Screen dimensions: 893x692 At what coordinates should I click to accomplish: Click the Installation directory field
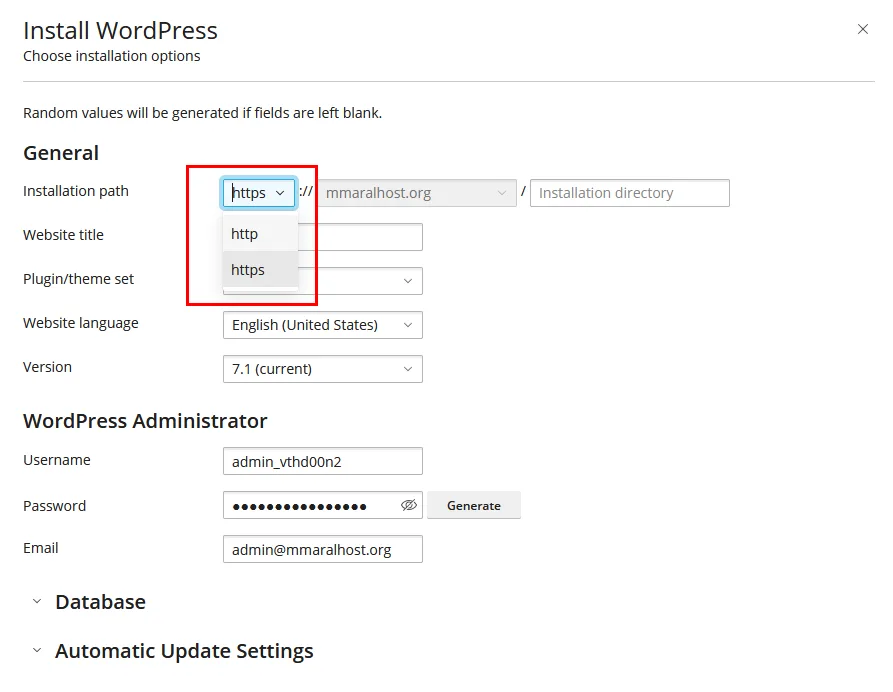629,193
